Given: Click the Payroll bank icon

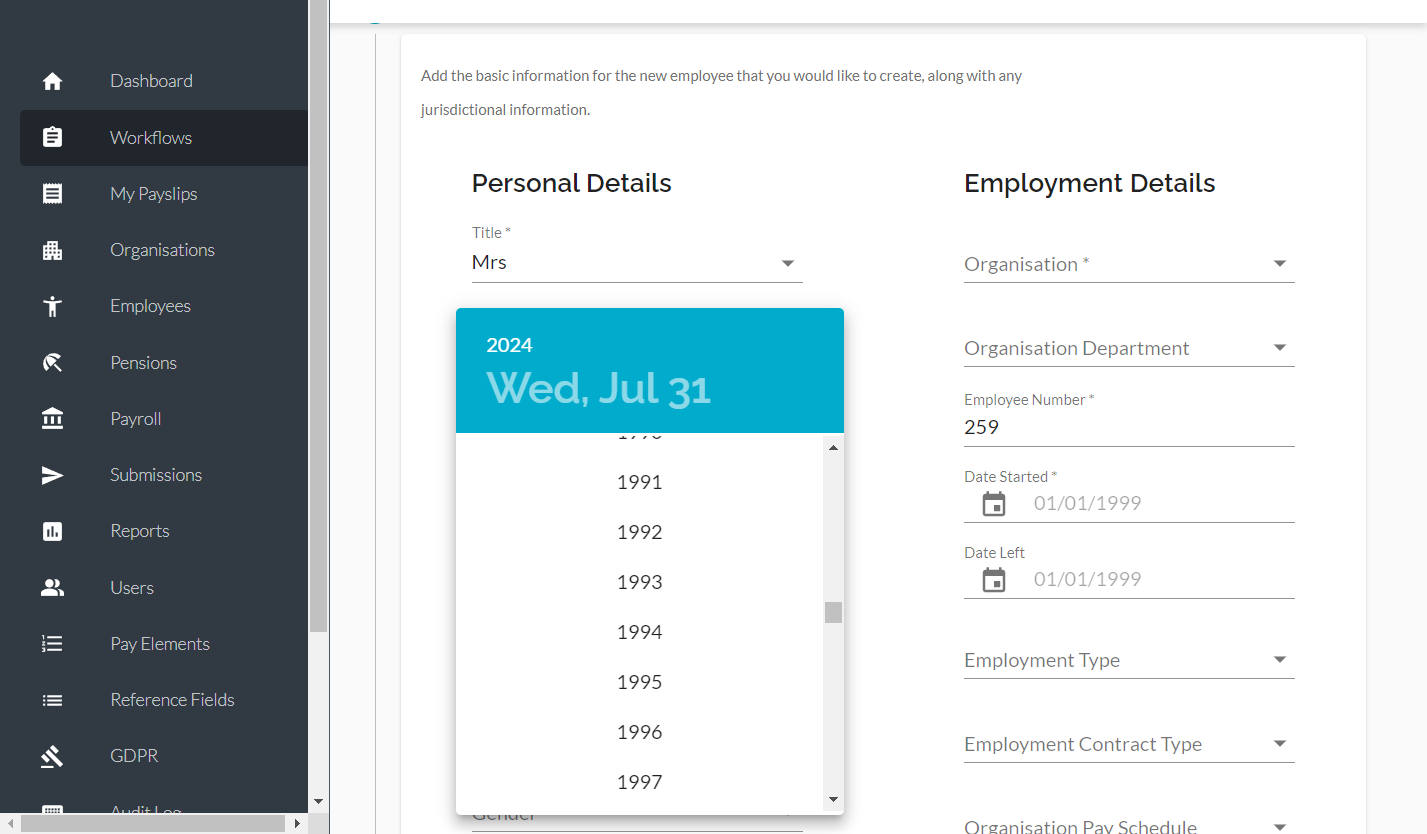Looking at the screenshot, I should [x=52, y=419].
